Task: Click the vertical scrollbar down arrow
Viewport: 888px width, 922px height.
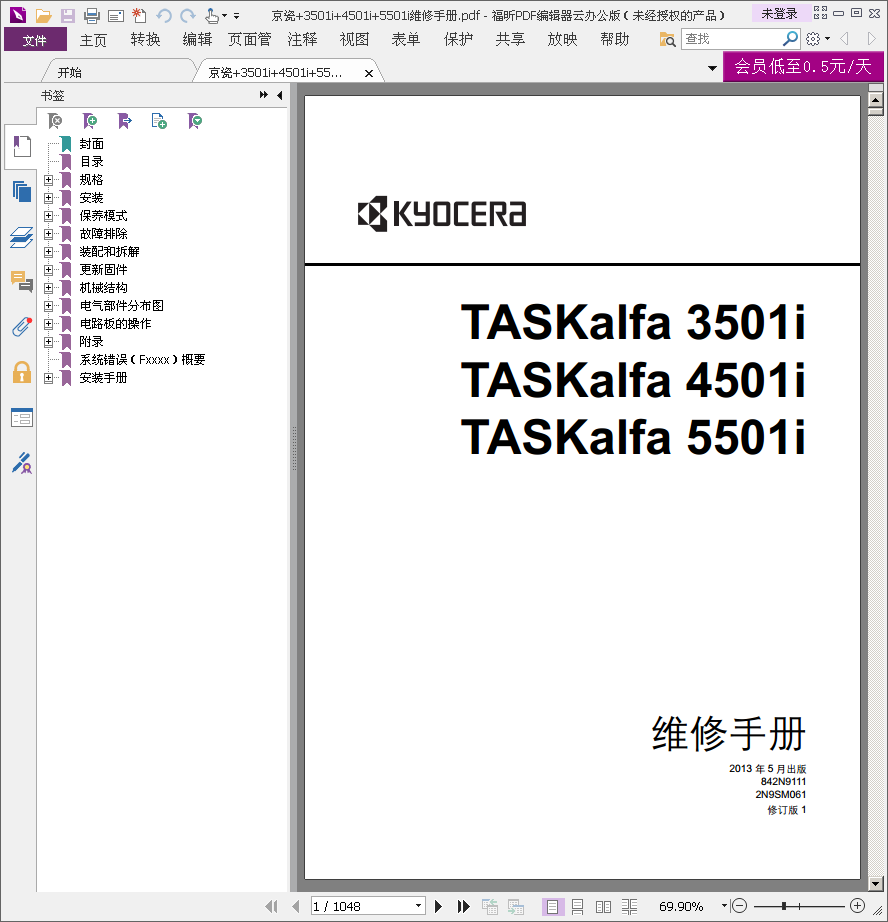Action: [x=876, y=884]
